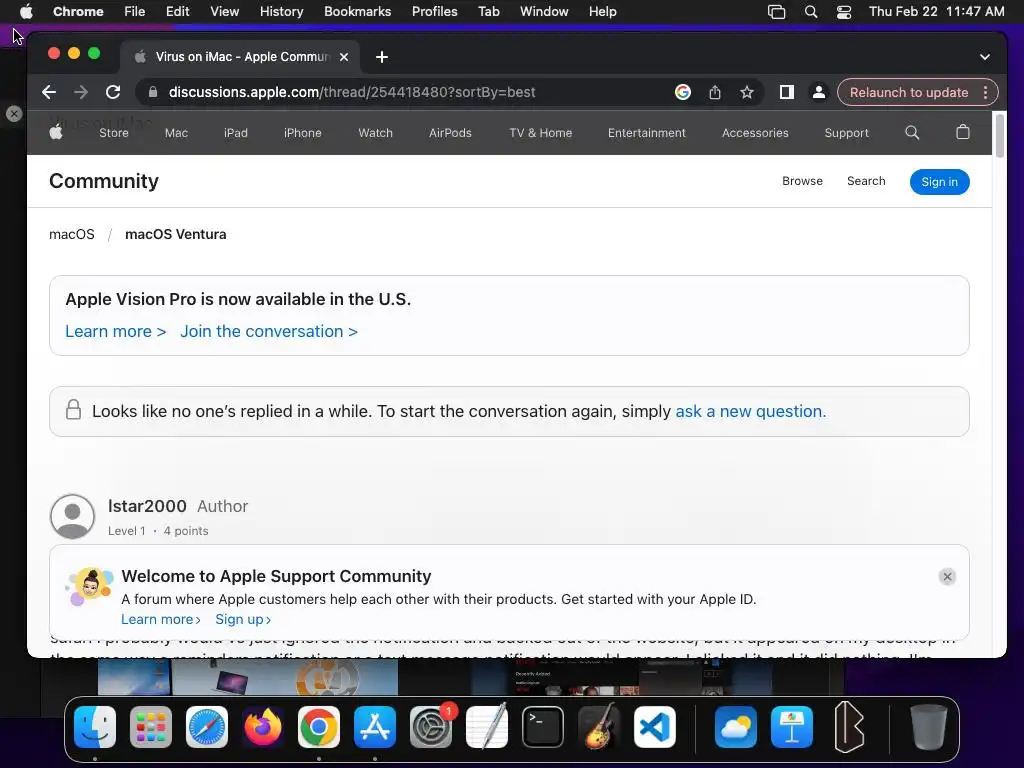The height and width of the screenshot is (768, 1024).
Task: Click the Browse link in Community header
Action: pos(802,181)
